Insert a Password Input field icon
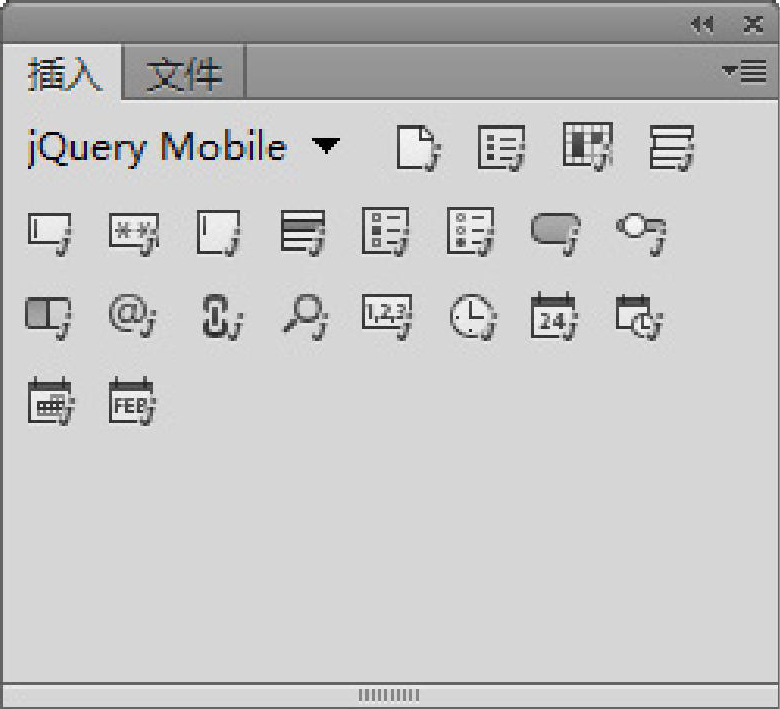This screenshot has height=709, width=780. (x=134, y=233)
